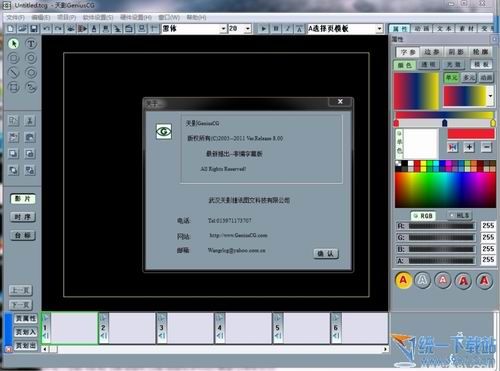Open the 轮廓 properties tab
The image size is (500, 371).
tap(480, 52)
